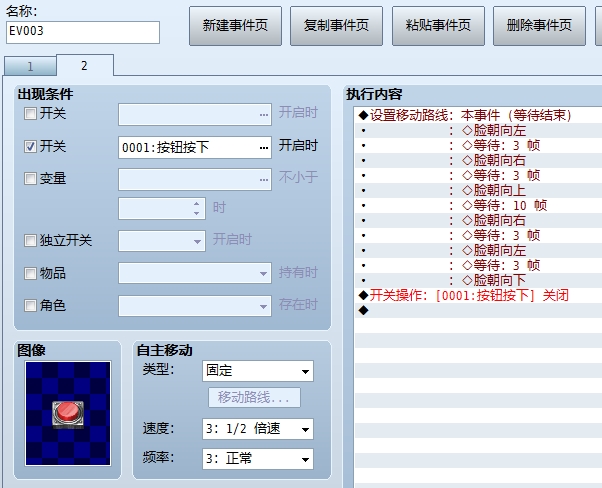Screen dimensions: 602x488
Task: Open the 频率 dropdown showing 正常
Action: (x=258, y=459)
